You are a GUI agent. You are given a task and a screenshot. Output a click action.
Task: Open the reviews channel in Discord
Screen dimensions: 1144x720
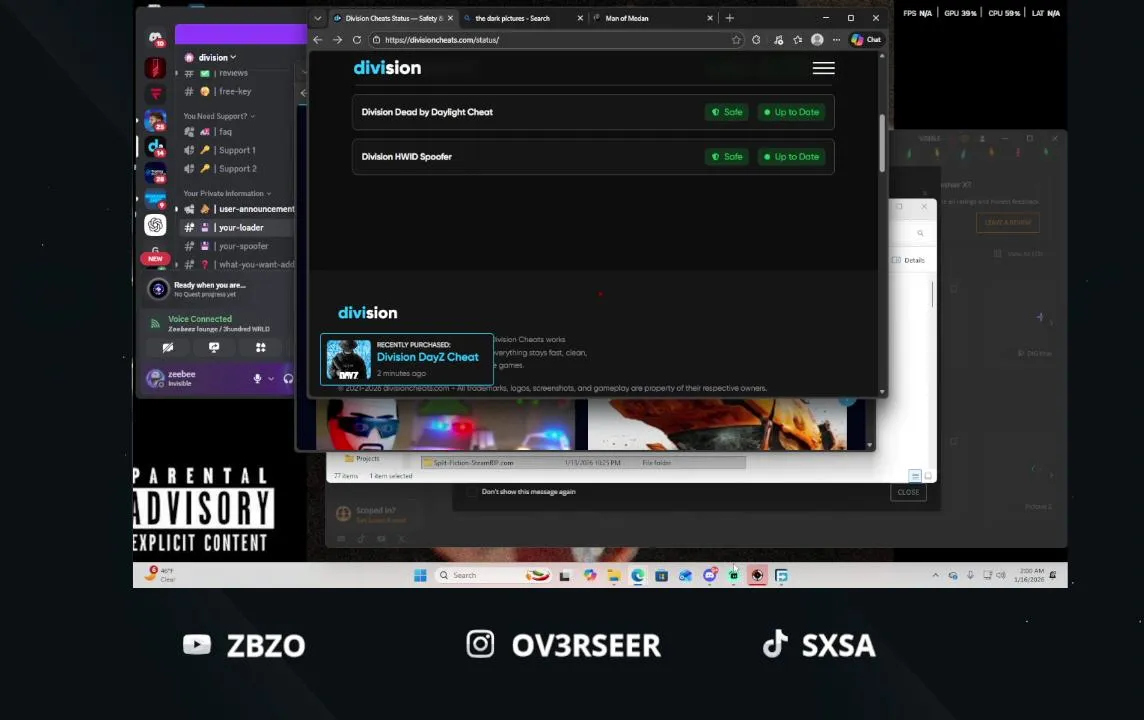pyautogui.click(x=235, y=73)
